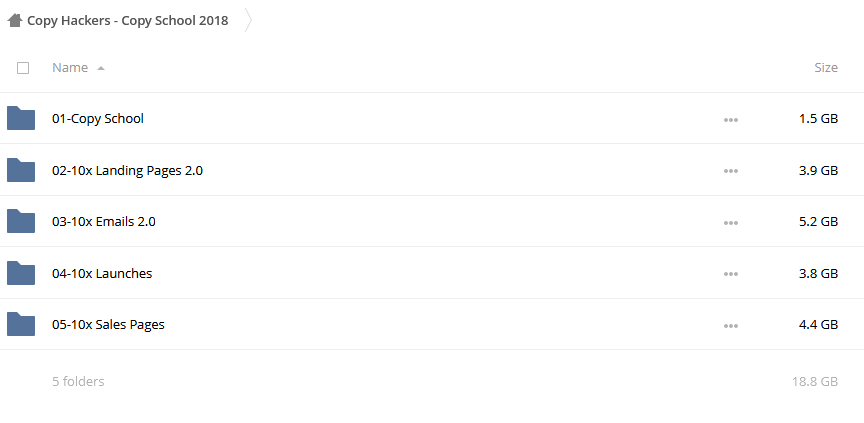This screenshot has width=864, height=423.
Task: Click the 04-10x Launches folder icon
Action: pyautogui.click(x=21, y=273)
